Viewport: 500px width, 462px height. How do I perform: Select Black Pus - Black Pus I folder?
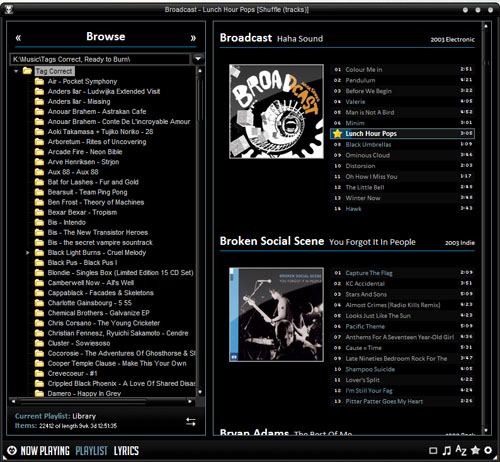click(82, 263)
